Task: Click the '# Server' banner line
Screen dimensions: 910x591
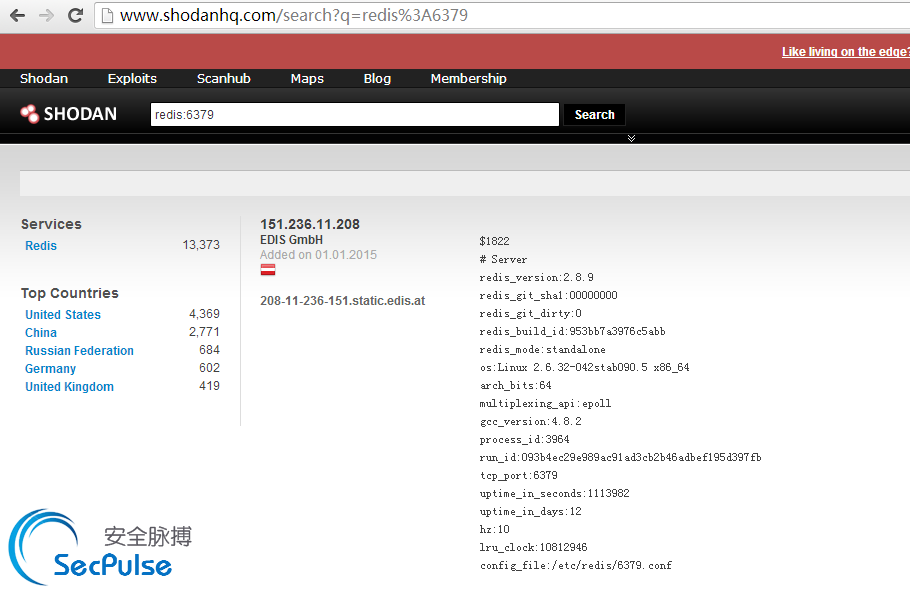Action: click(x=503, y=260)
